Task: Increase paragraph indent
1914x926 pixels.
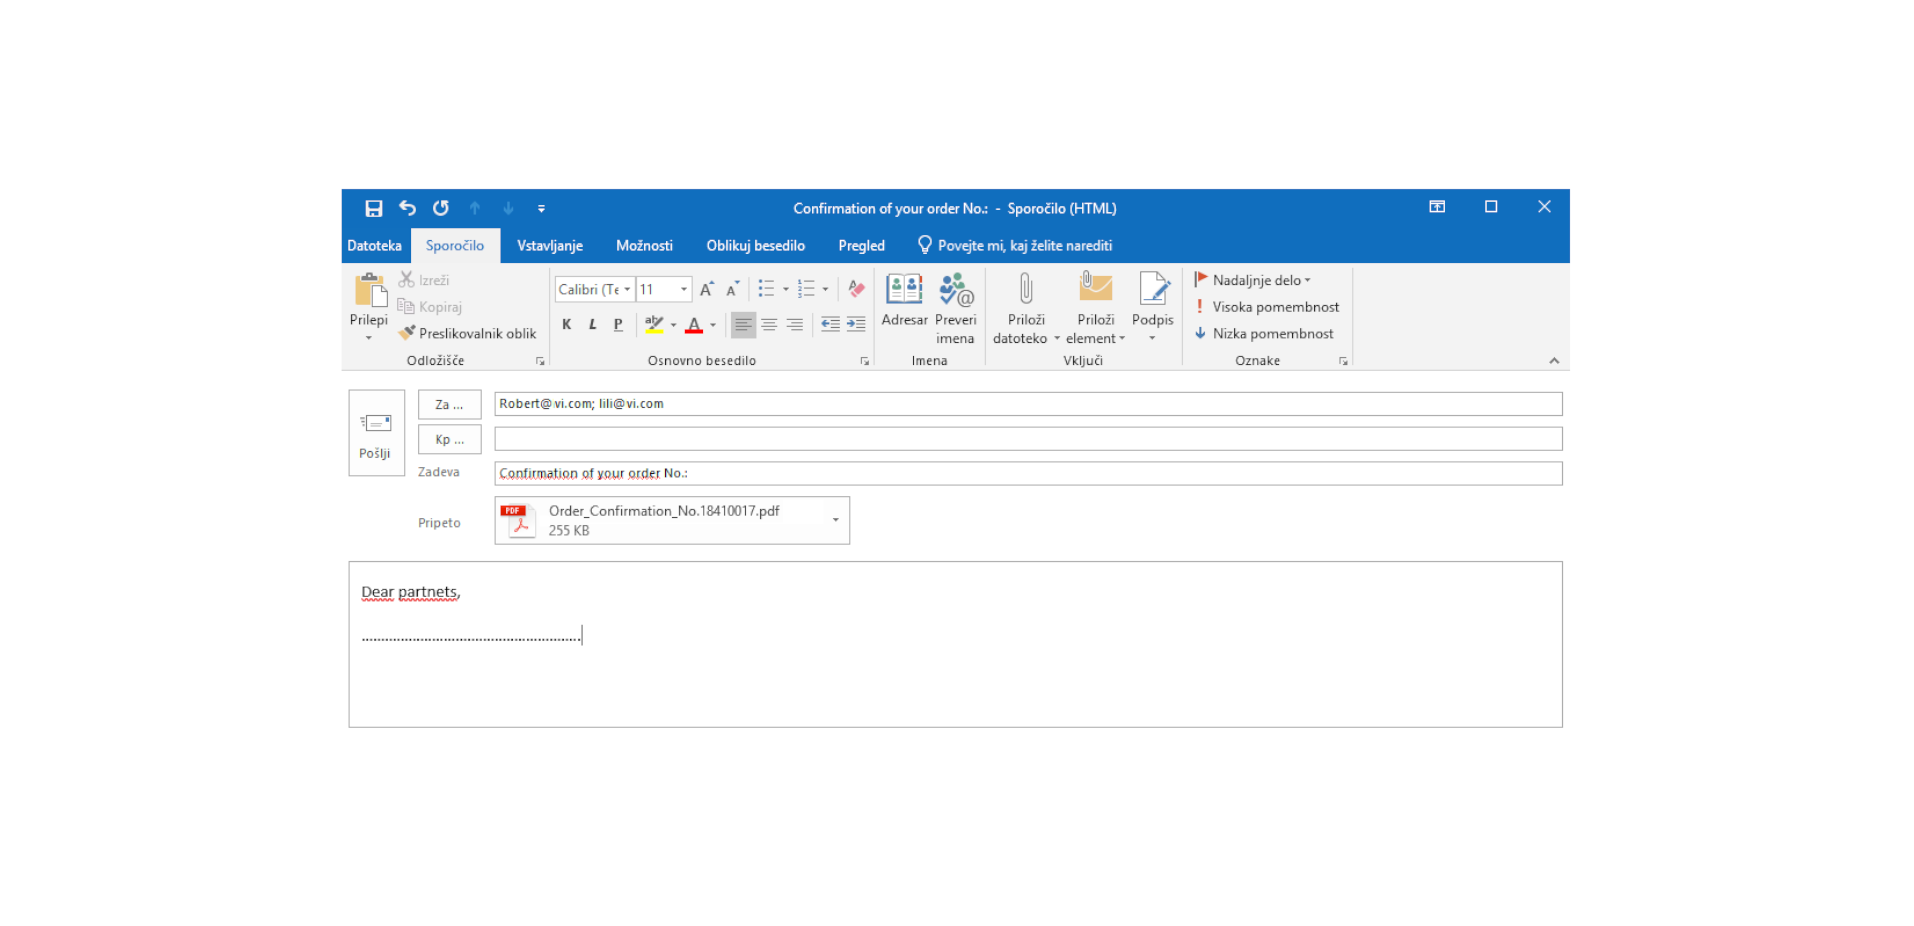Action: coord(856,324)
